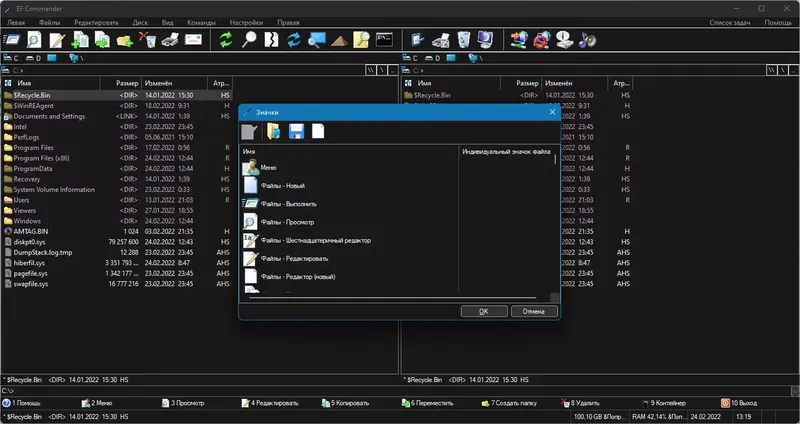Click the monitor with magnifier toolbar icon

click(x=316, y=40)
